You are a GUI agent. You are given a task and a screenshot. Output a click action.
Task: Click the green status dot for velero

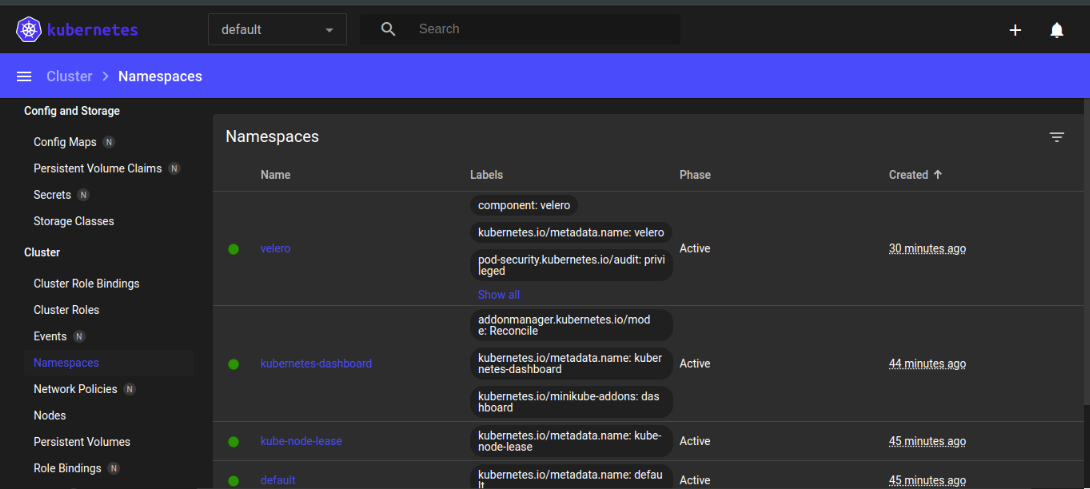pyautogui.click(x=234, y=249)
